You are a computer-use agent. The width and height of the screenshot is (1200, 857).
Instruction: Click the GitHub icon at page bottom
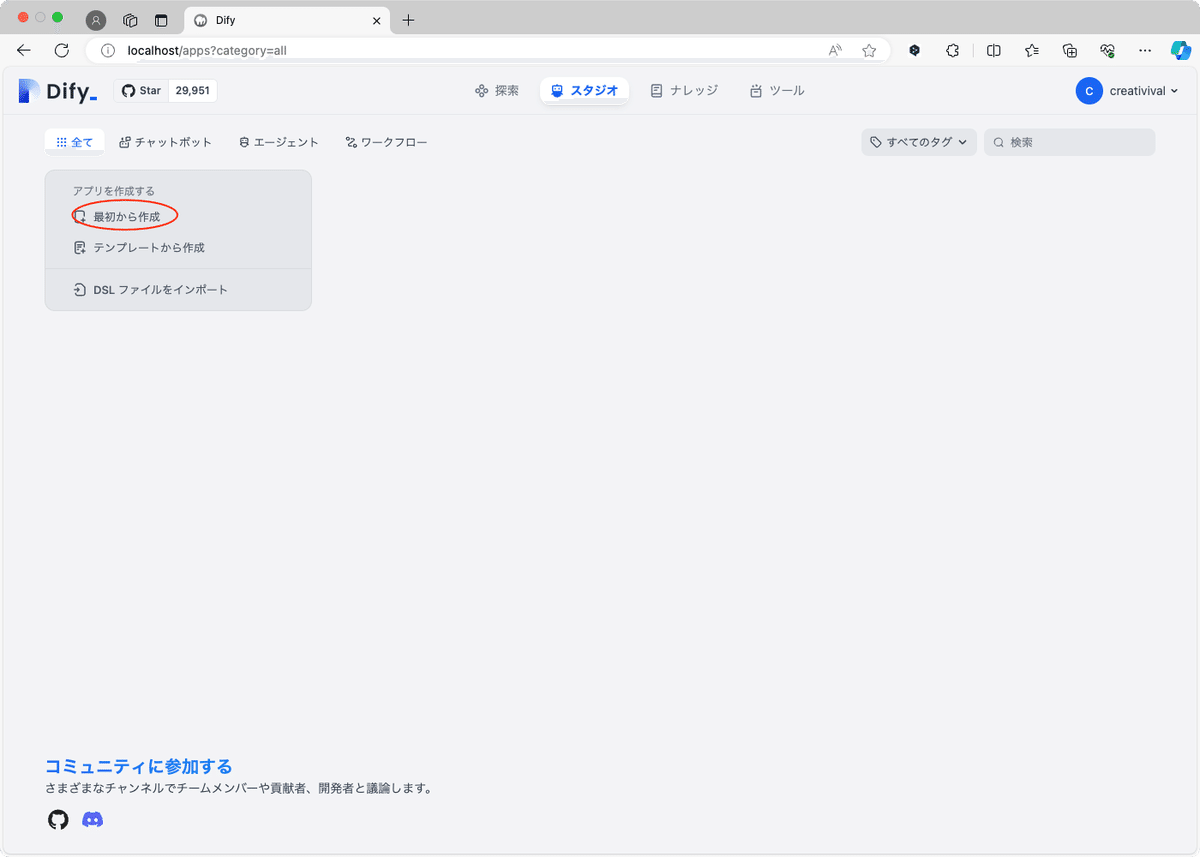[x=57, y=819]
